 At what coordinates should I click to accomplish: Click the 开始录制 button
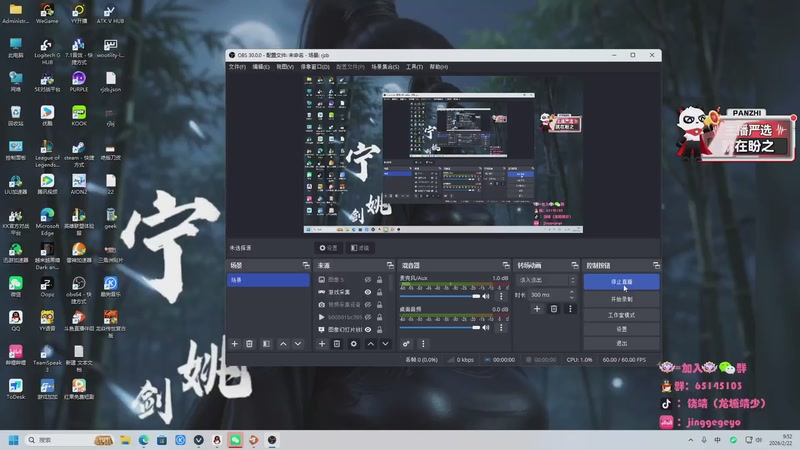click(621, 299)
